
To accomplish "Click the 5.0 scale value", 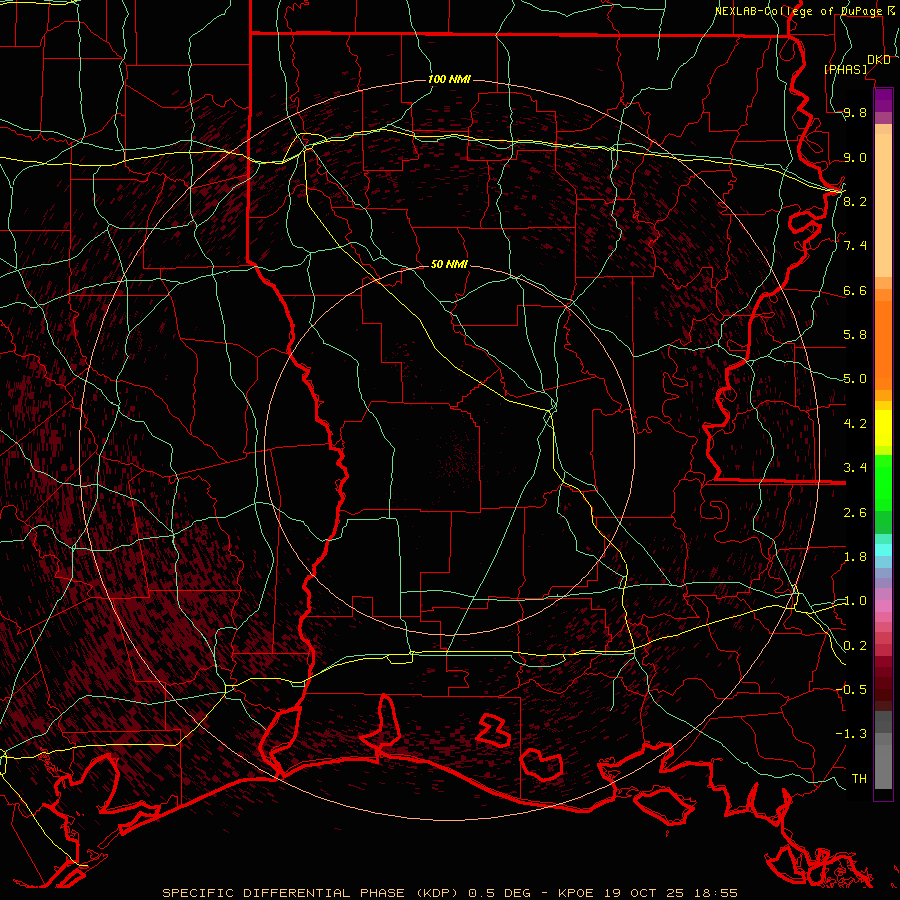I will pyautogui.click(x=855, y=379).
